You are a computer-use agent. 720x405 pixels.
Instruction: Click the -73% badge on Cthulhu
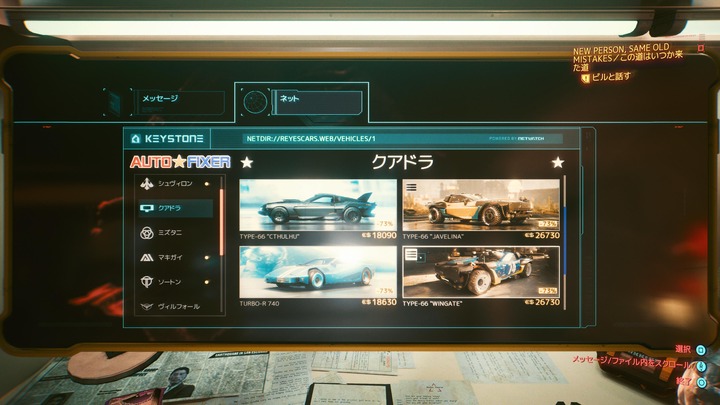tap(385, 224)
